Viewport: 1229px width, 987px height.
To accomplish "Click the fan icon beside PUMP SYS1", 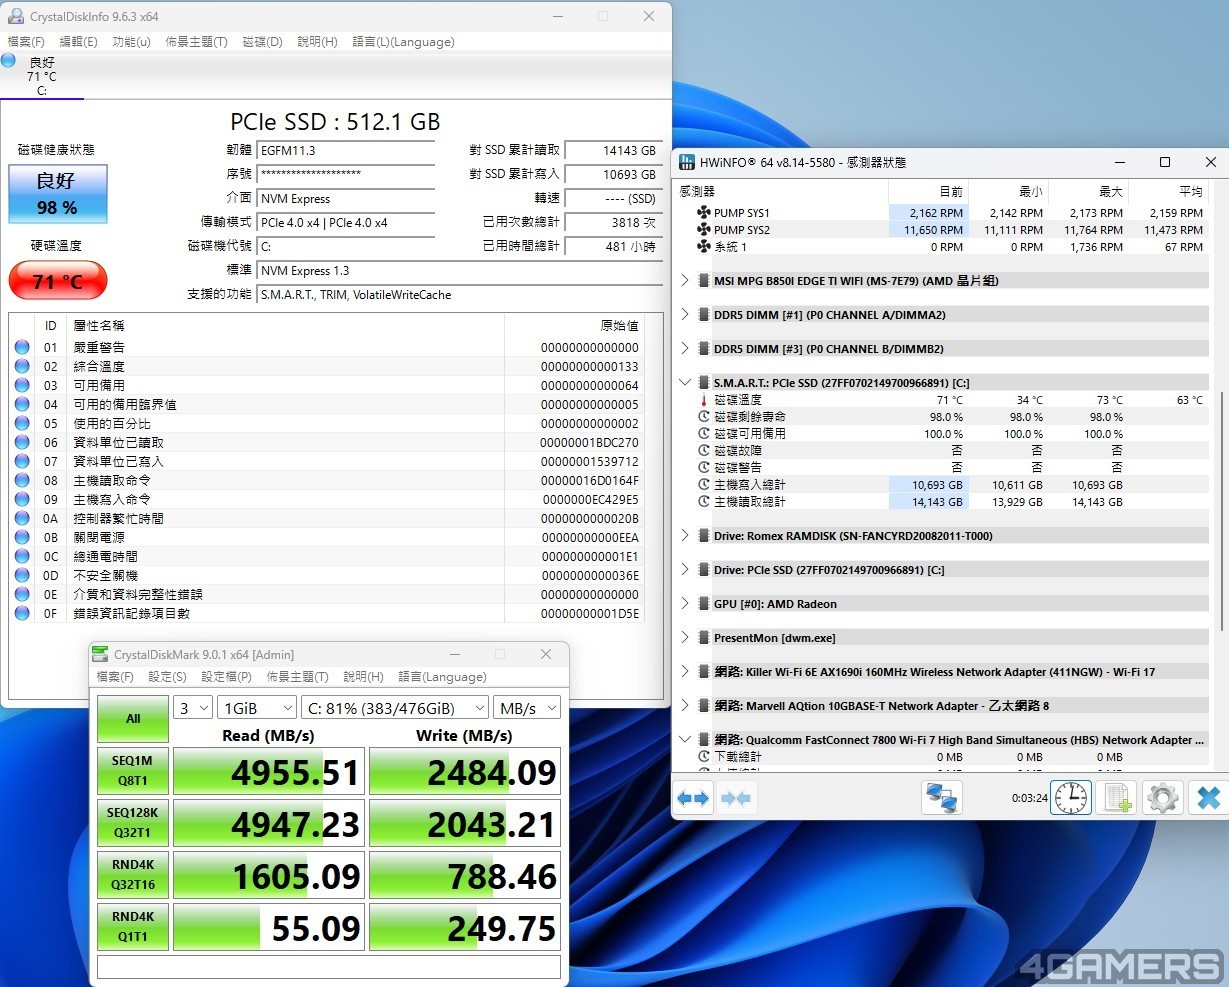I will [x=704, y=213].
